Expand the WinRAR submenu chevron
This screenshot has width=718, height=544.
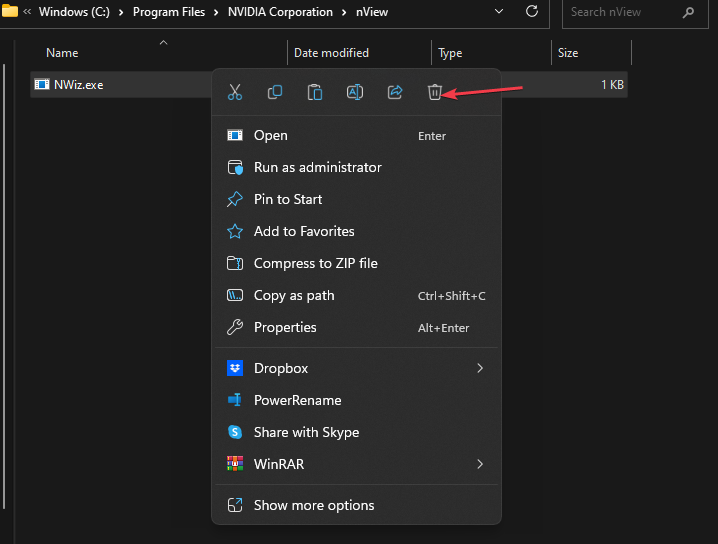pyautogui.click(x=480, y=464)
